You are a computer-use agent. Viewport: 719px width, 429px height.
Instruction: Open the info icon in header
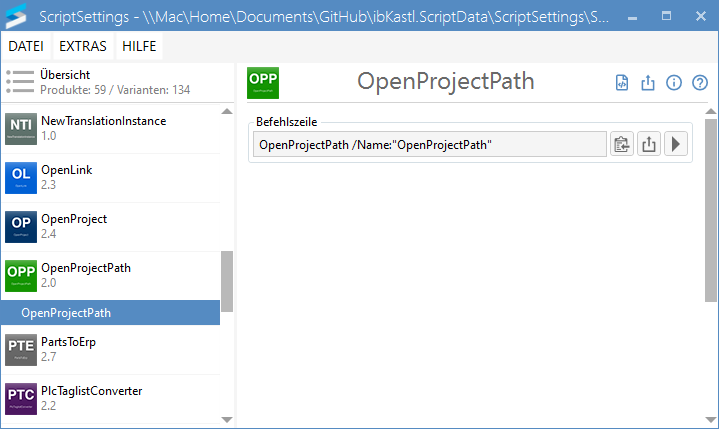pos(674,83)
